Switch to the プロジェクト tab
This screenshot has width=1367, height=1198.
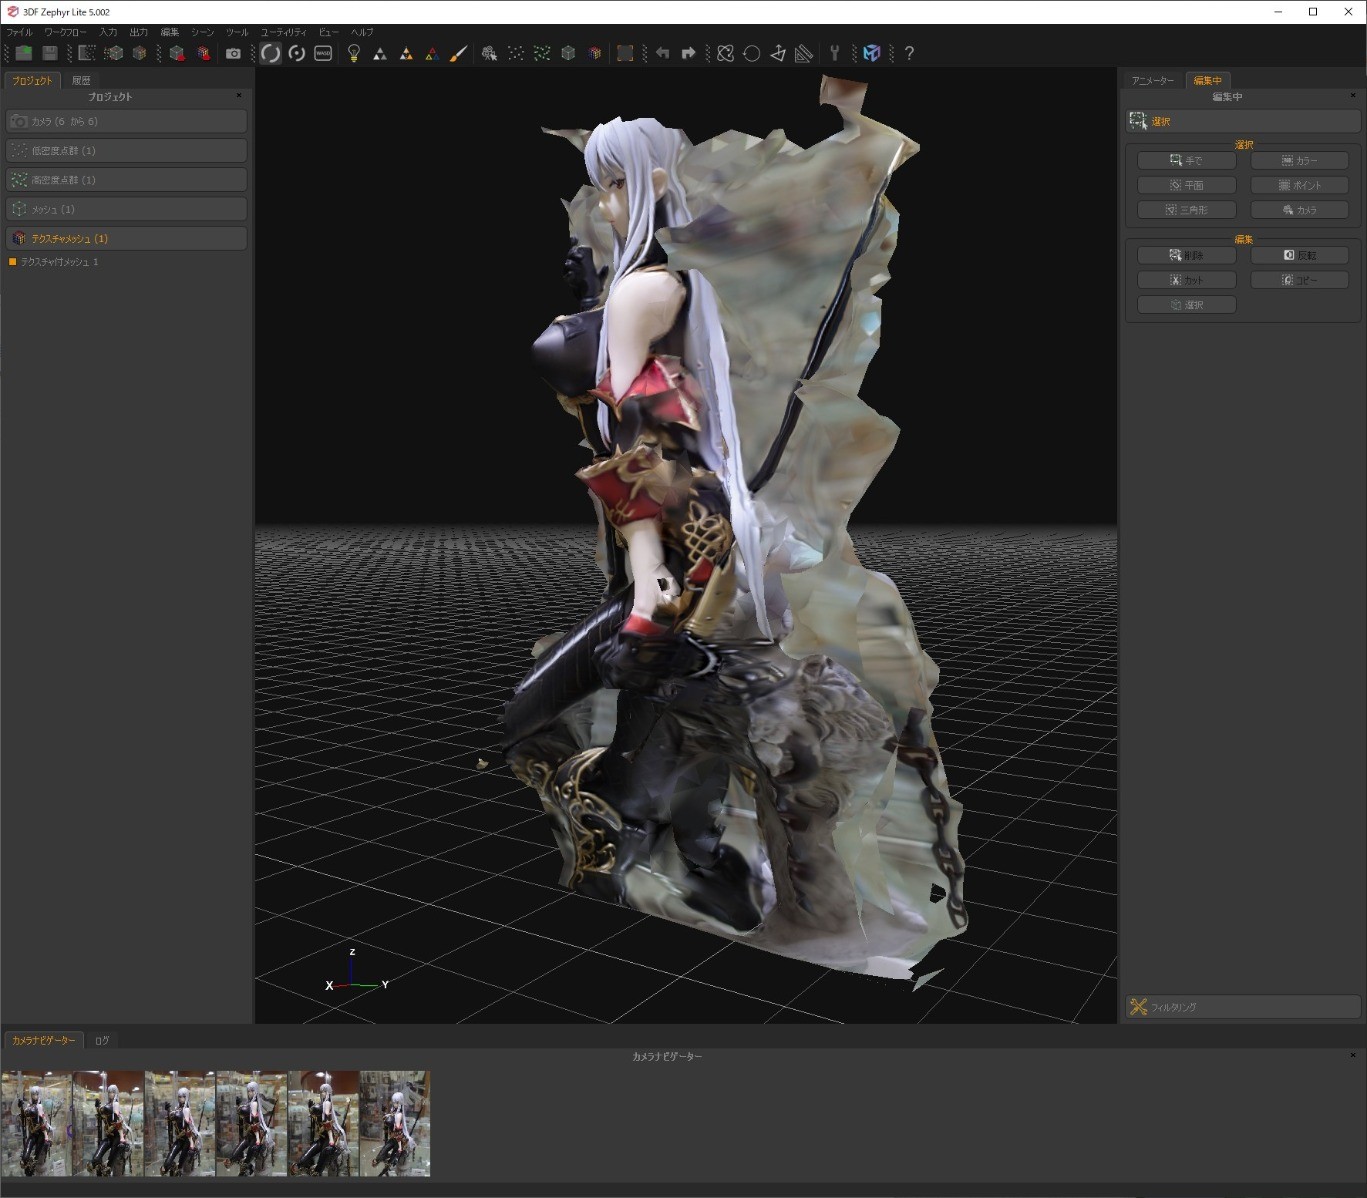click(x=32, y=80)
